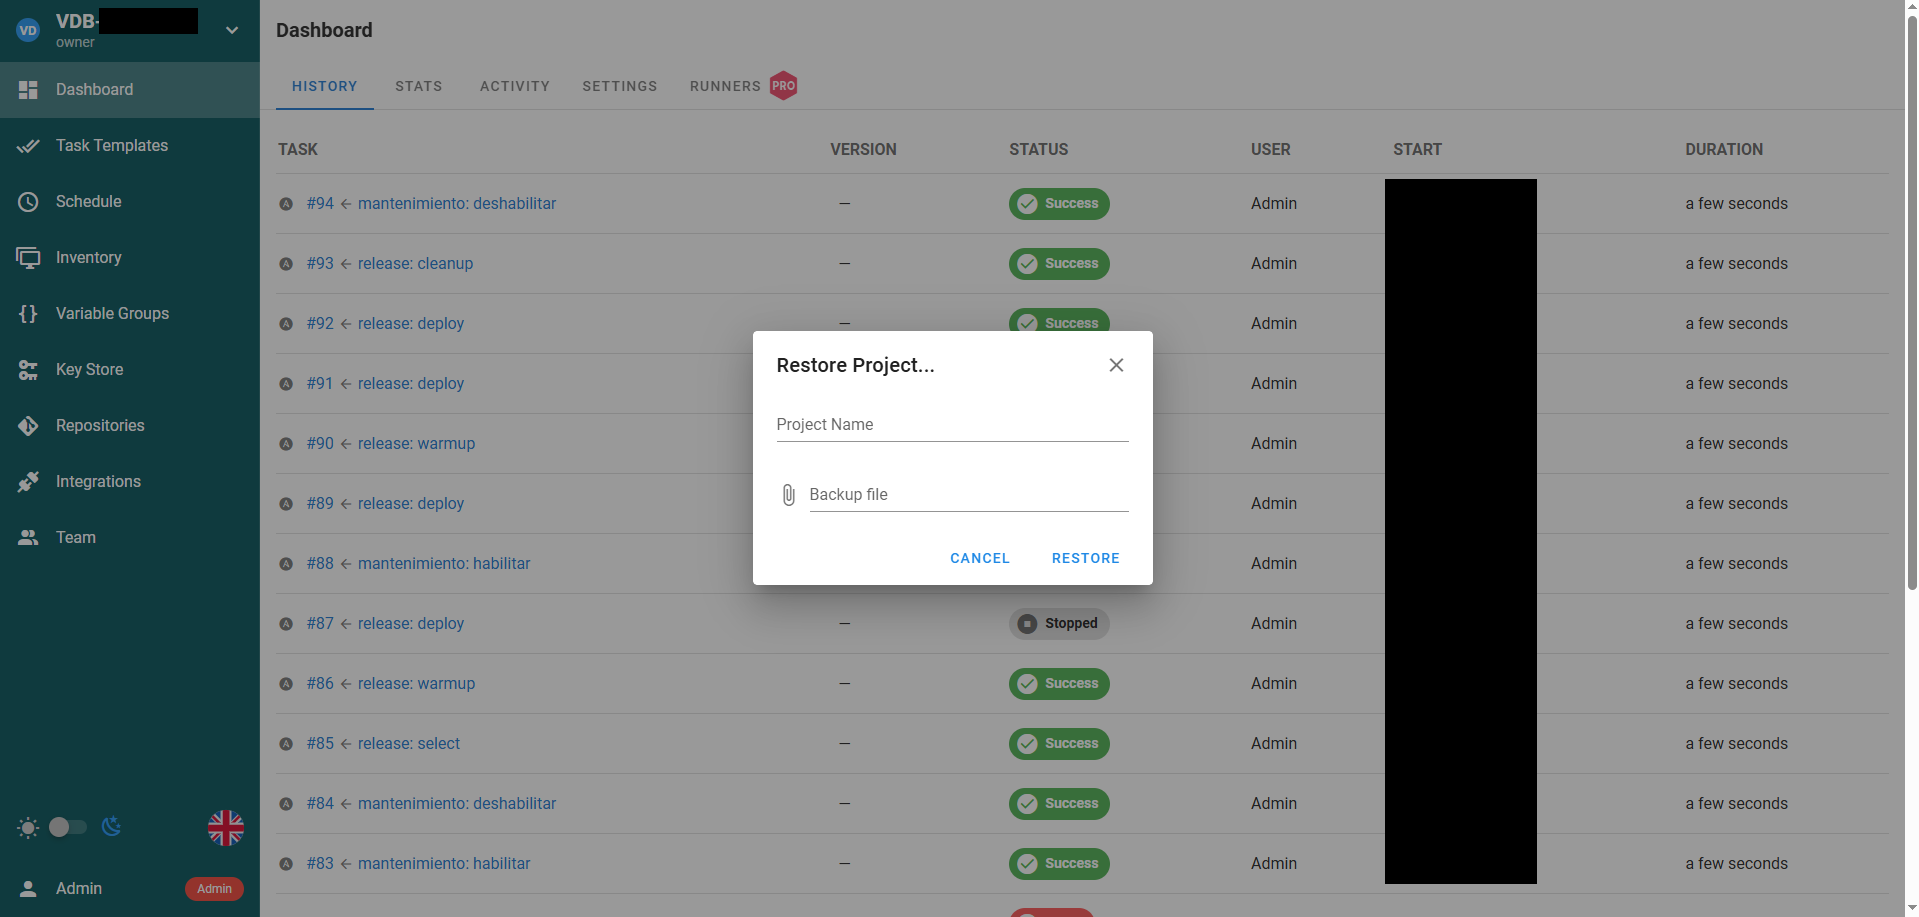Open task #94 mantenimiento: deshabilitar
Viewport: 1919px width, 917px height.
456,203
